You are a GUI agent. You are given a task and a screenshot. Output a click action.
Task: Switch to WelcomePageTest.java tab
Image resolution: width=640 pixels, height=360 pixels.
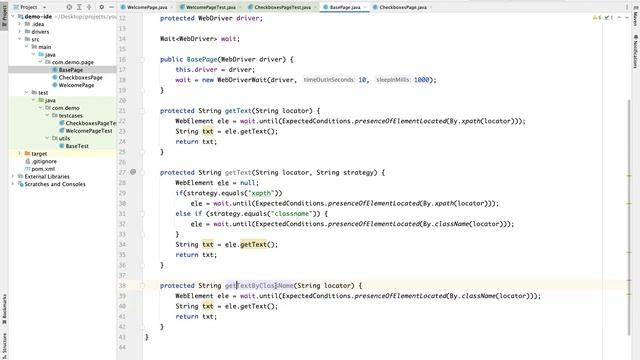(x=211, y=7)
